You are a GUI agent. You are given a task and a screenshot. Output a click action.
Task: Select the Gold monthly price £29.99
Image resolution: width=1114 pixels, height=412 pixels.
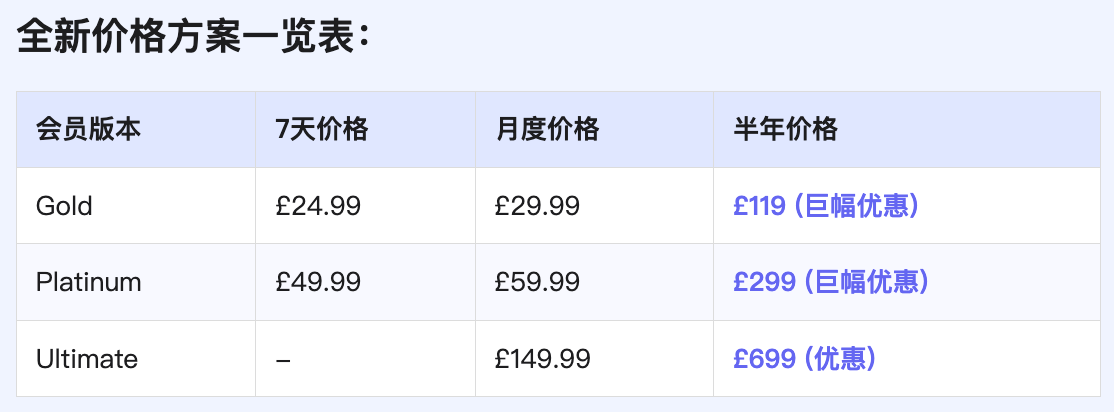537,206
